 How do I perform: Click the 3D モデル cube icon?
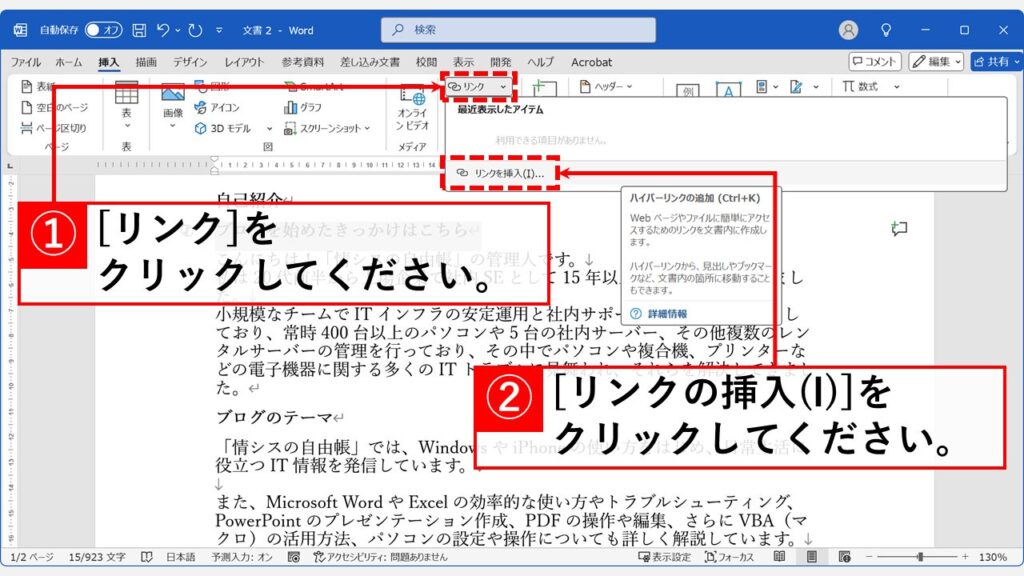point(200,129)
